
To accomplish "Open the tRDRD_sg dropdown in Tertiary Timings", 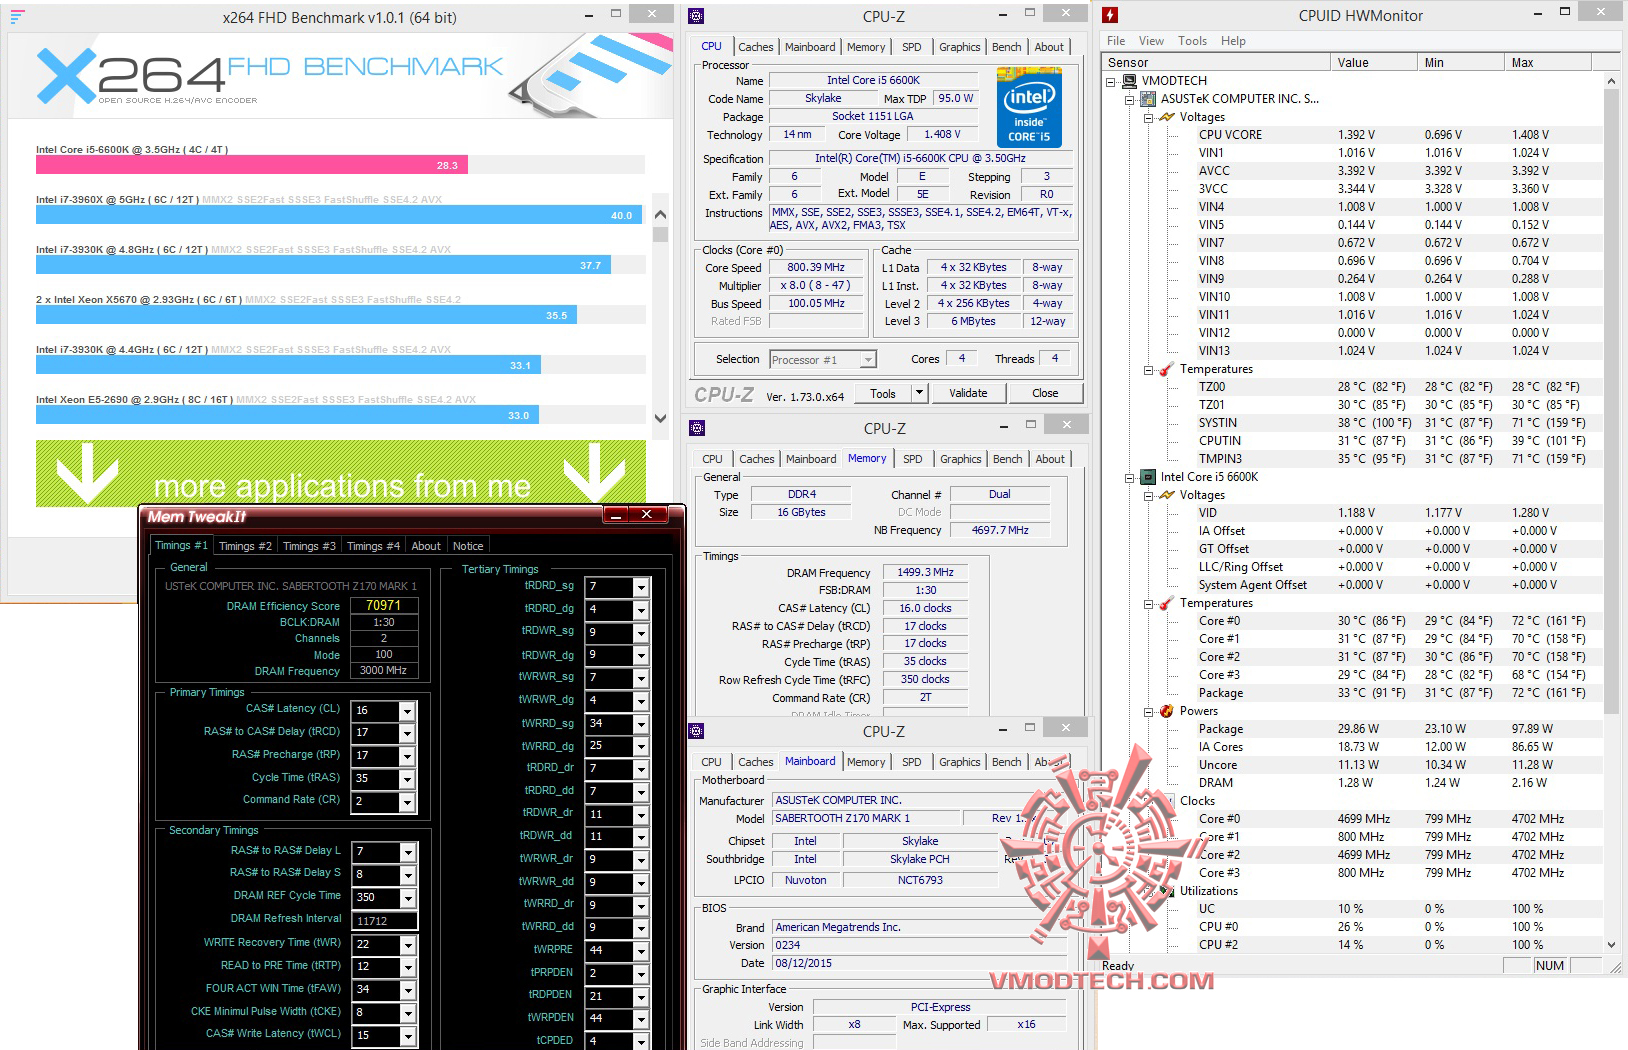I will click(641, 587).
